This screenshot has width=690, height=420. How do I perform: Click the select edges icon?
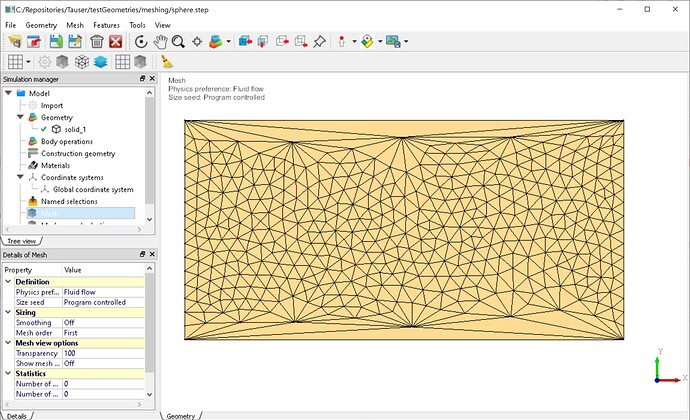point(282,42)
